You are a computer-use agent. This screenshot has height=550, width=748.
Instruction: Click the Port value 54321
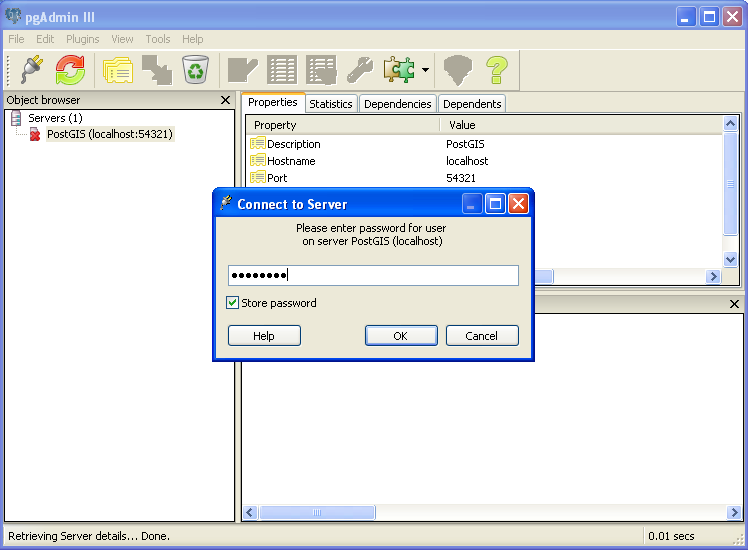click(x=461, y=178)
